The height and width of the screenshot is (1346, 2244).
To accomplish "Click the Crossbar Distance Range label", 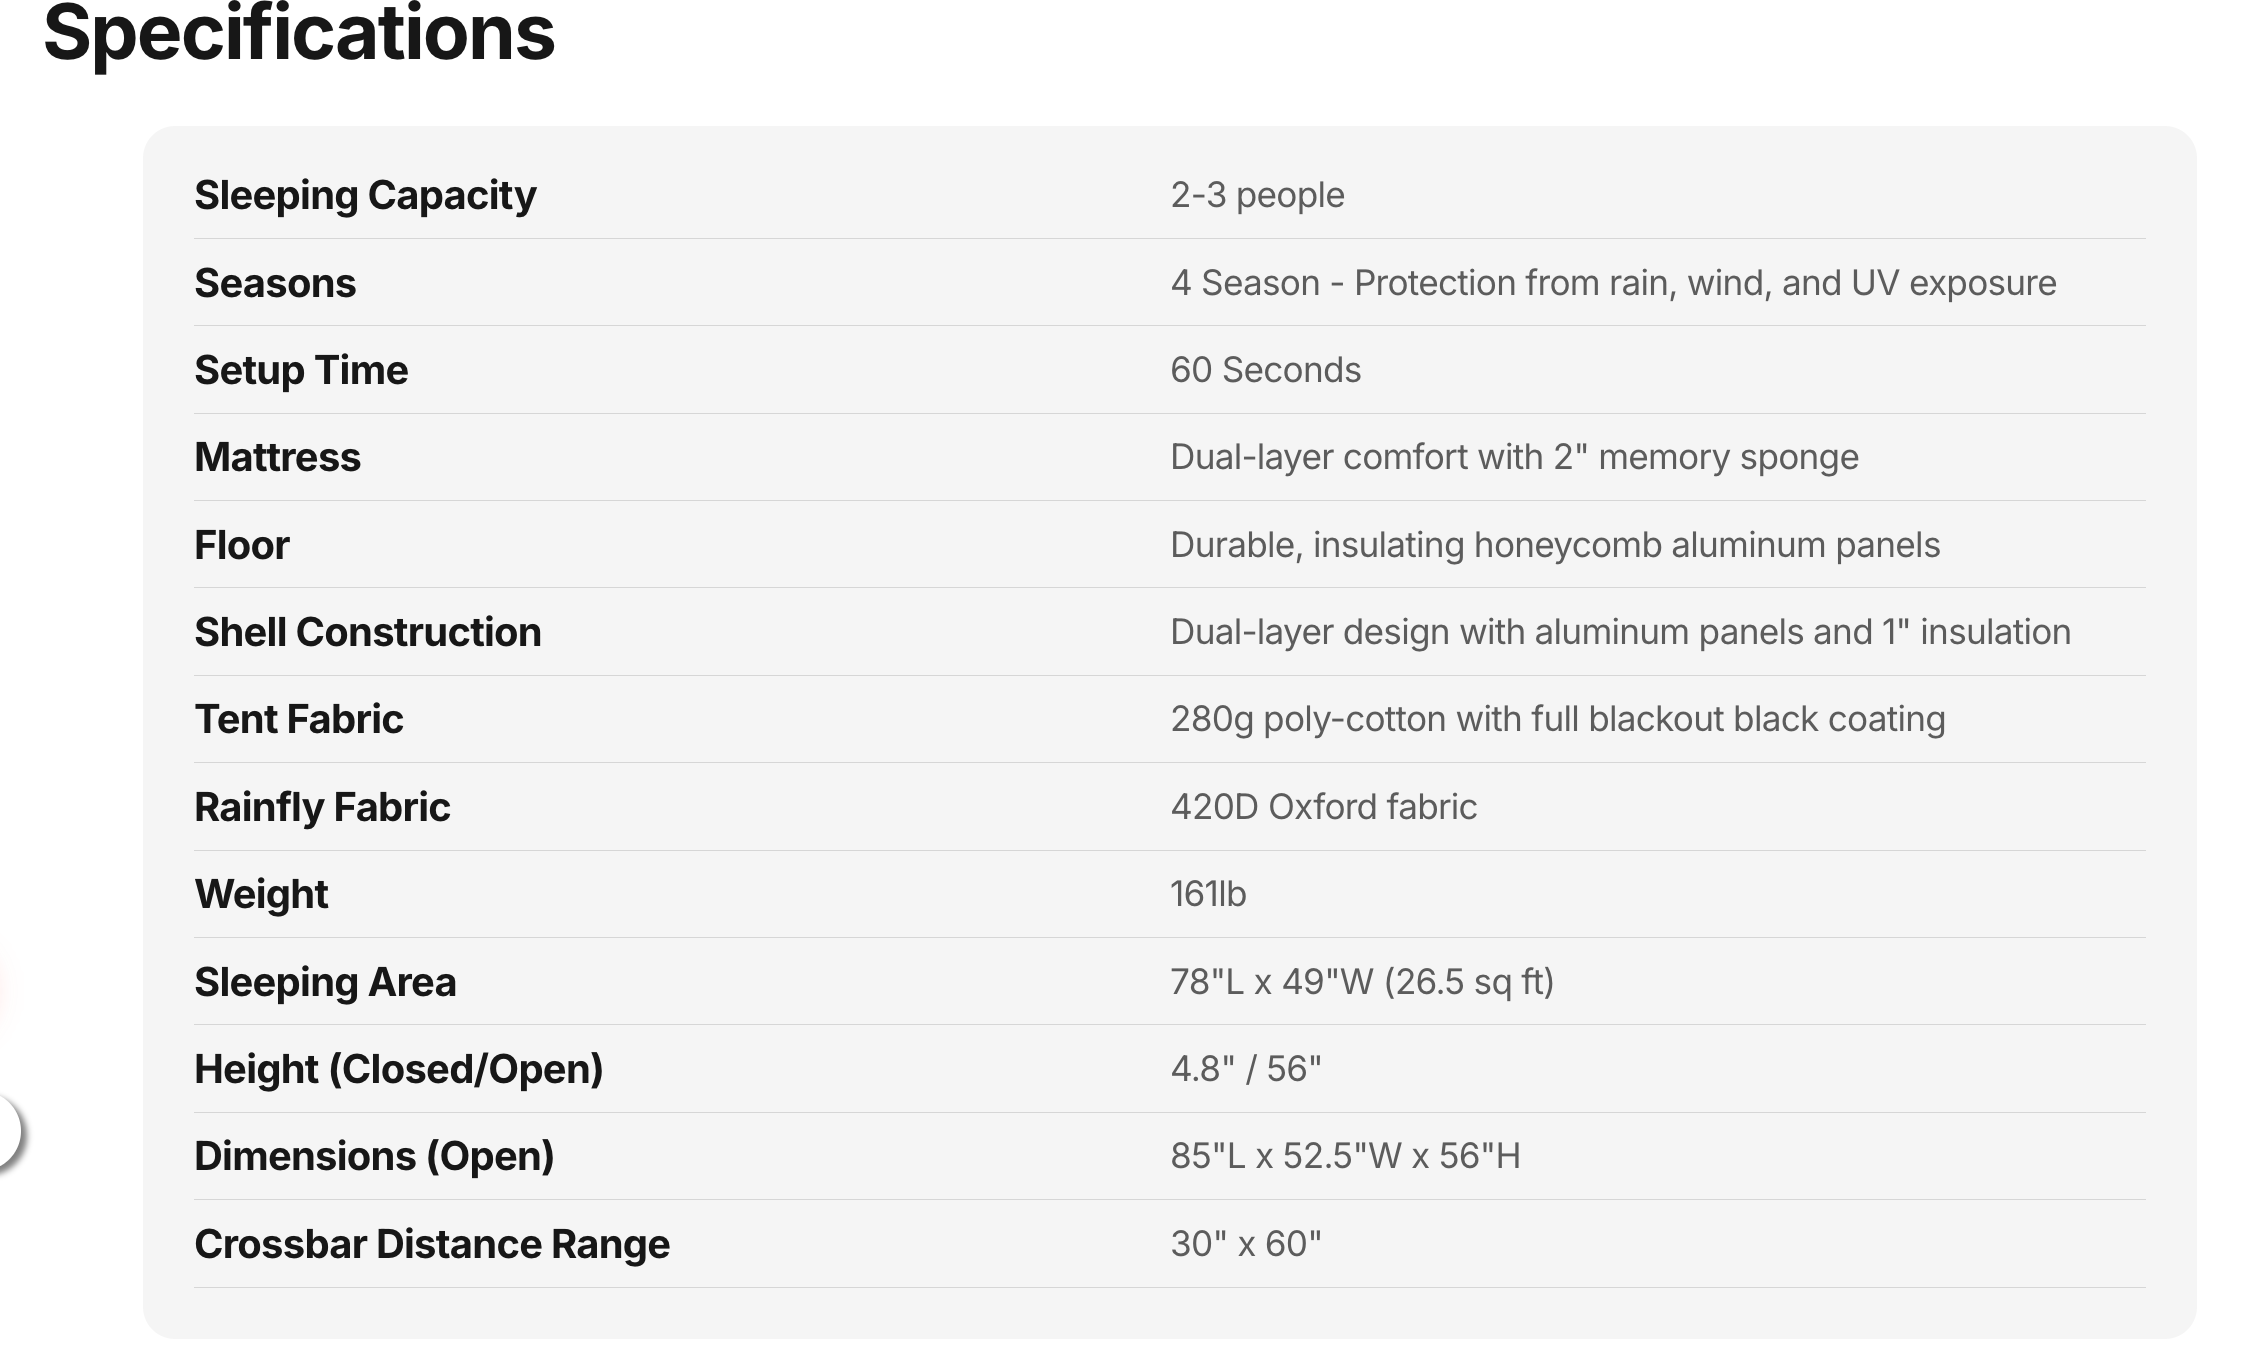I will pos(432,1244).
